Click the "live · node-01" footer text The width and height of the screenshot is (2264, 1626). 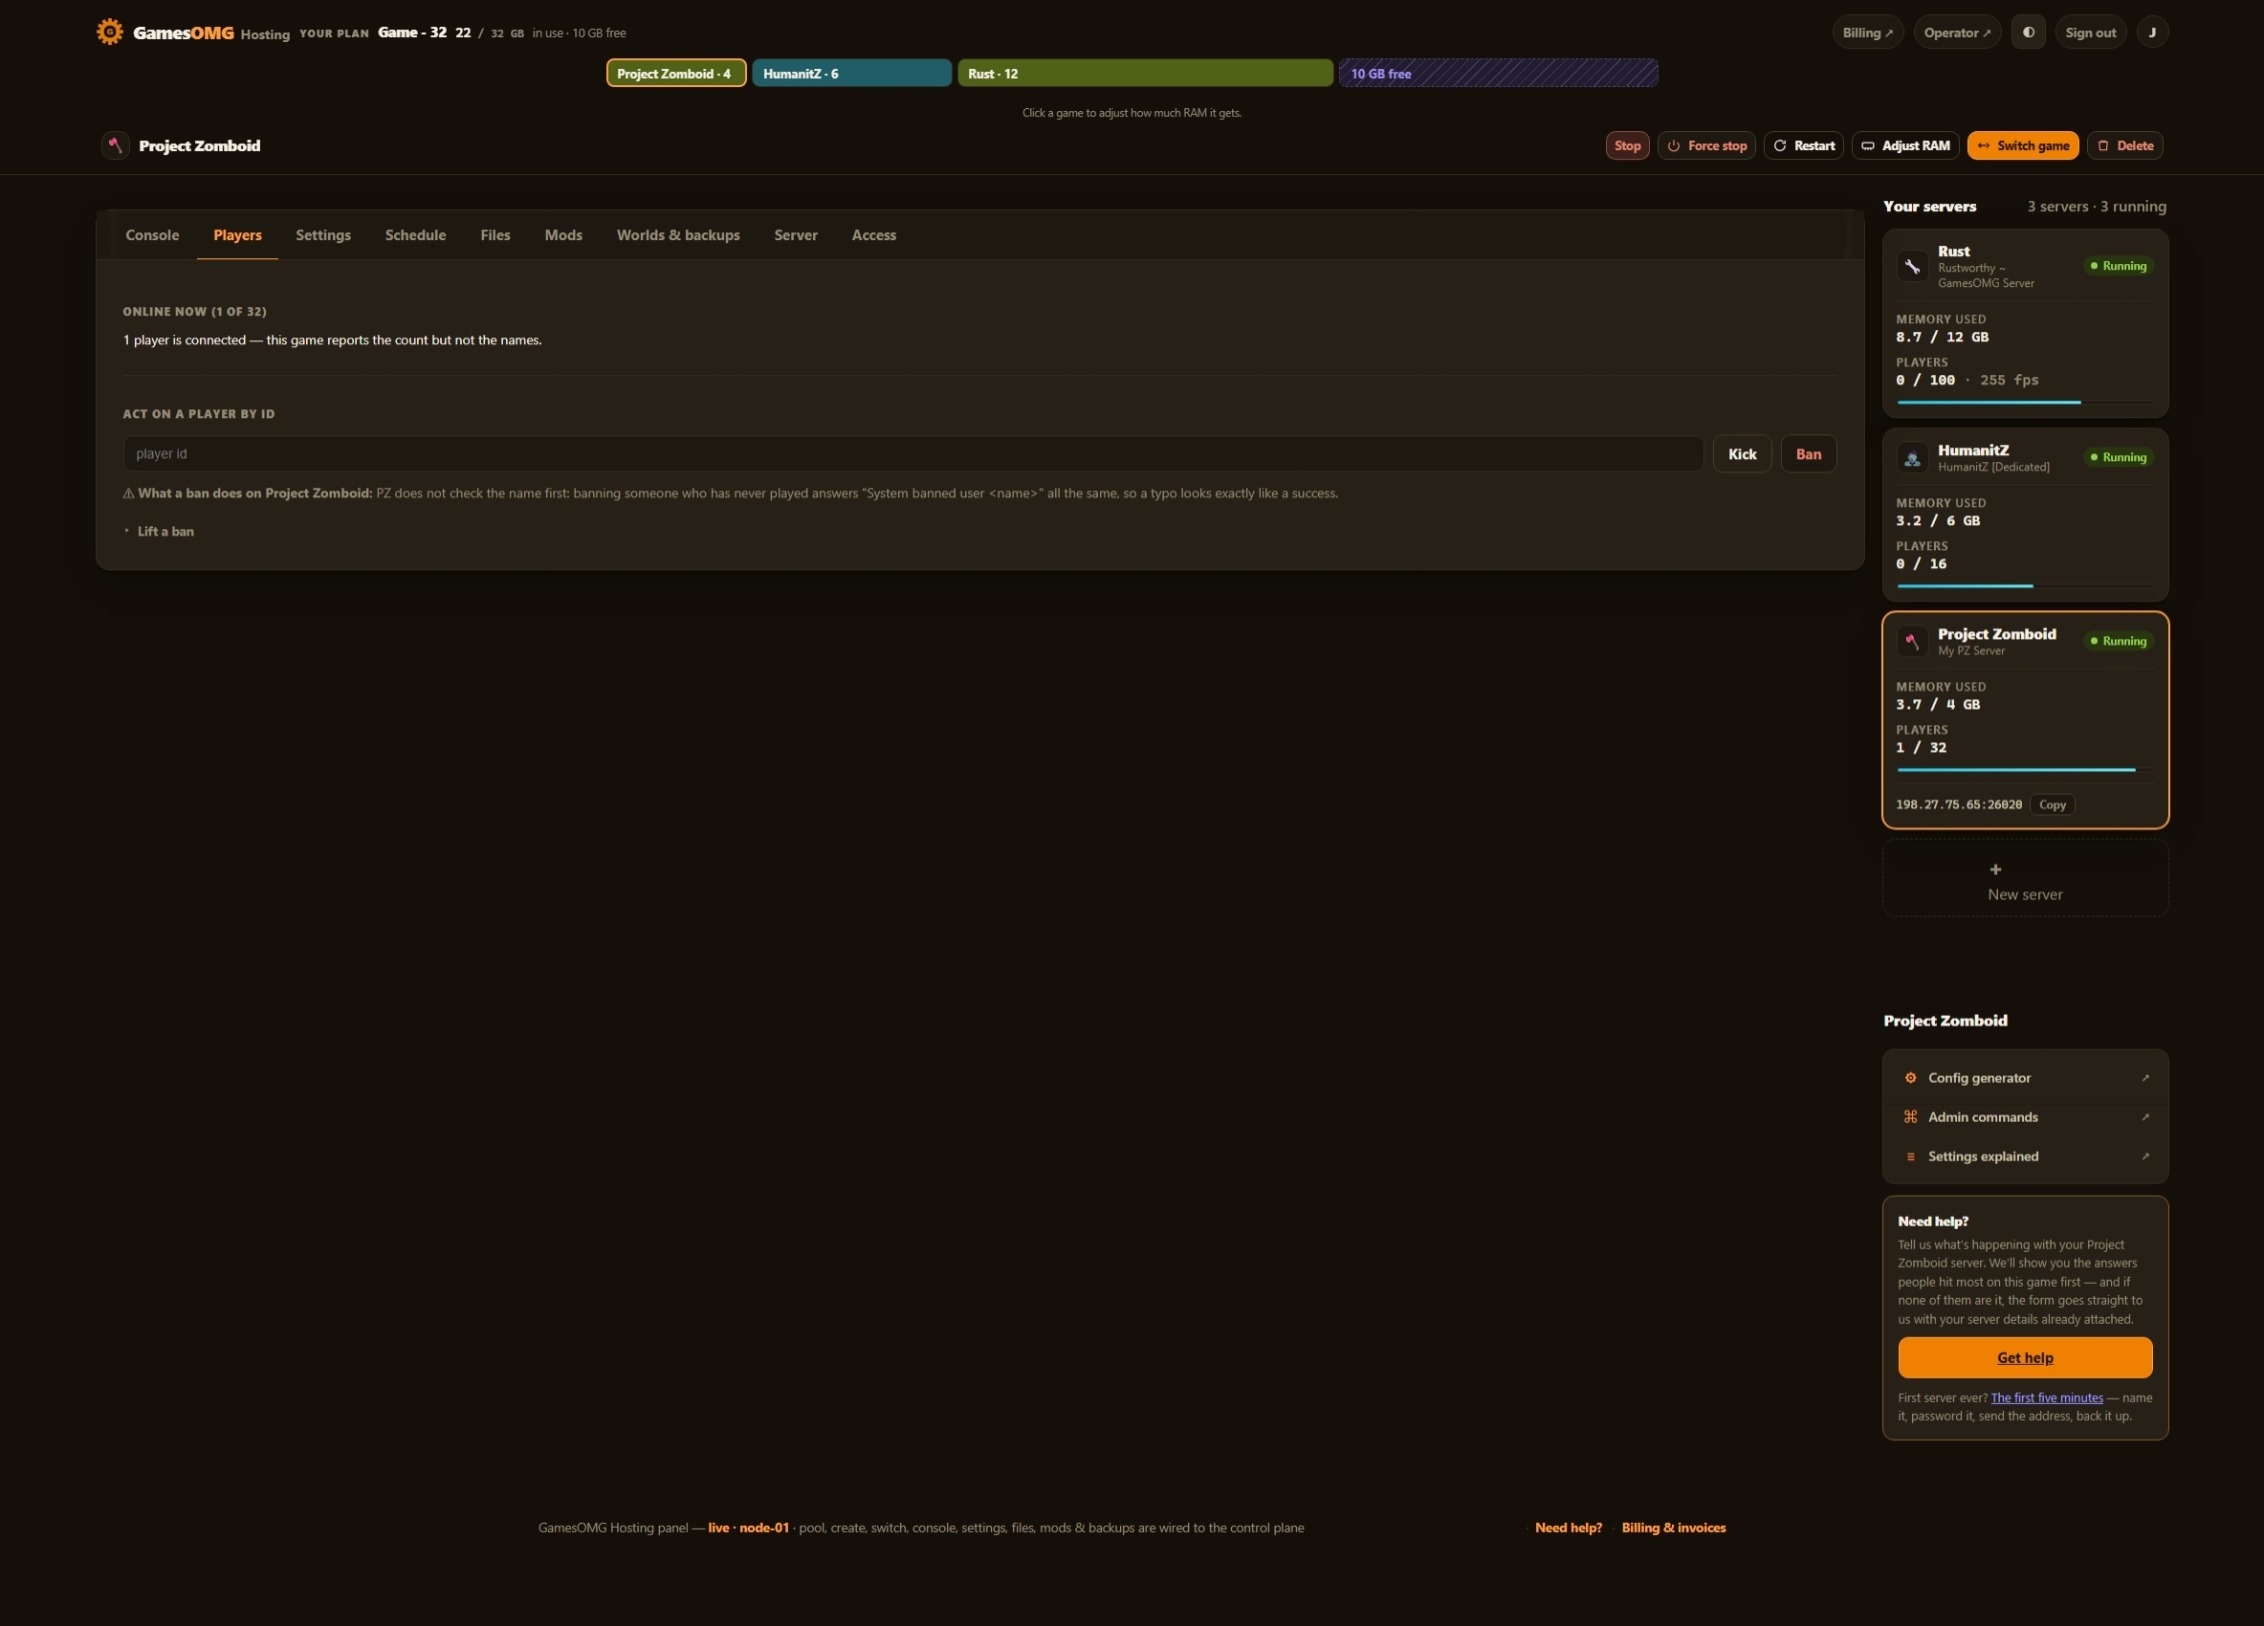coord(748,1528)
